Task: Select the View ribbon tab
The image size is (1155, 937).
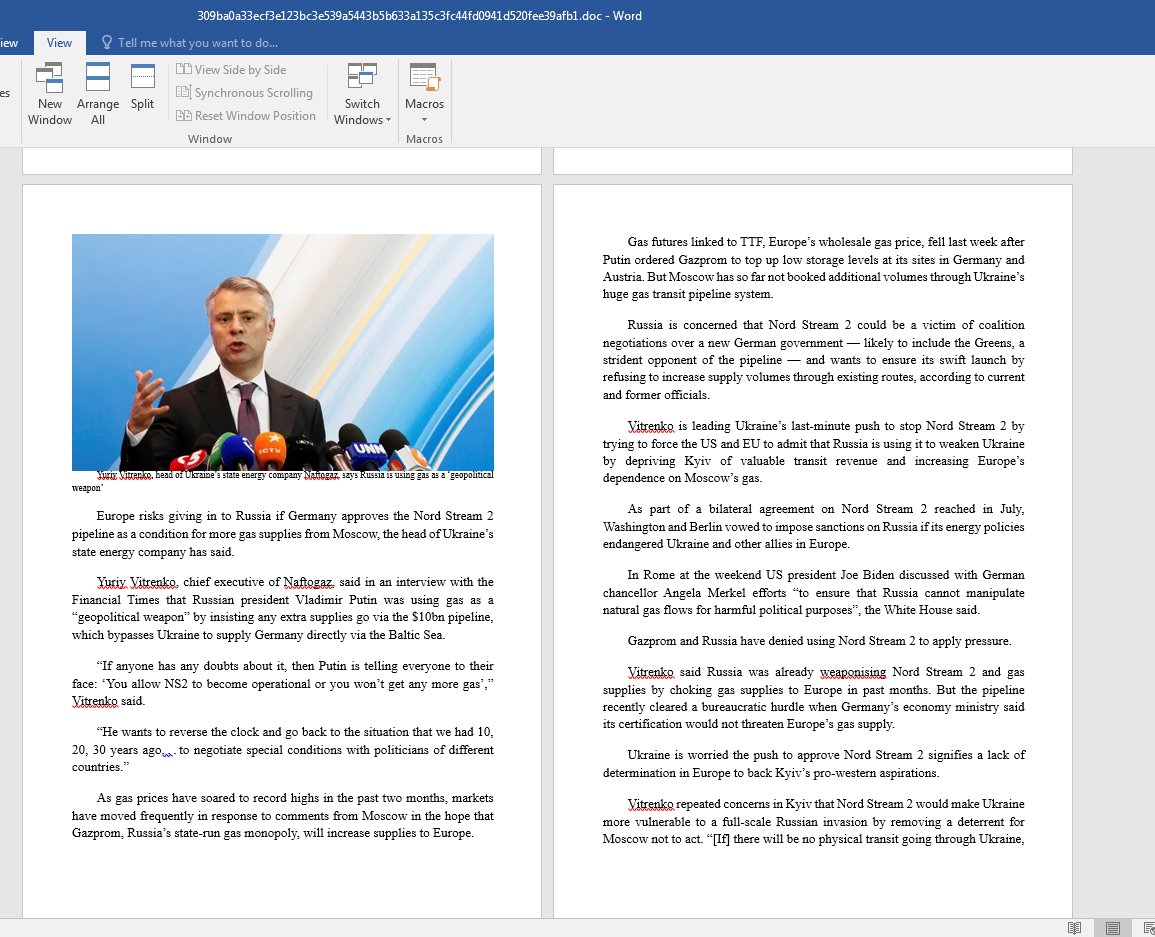Action: tap(59, 42)
